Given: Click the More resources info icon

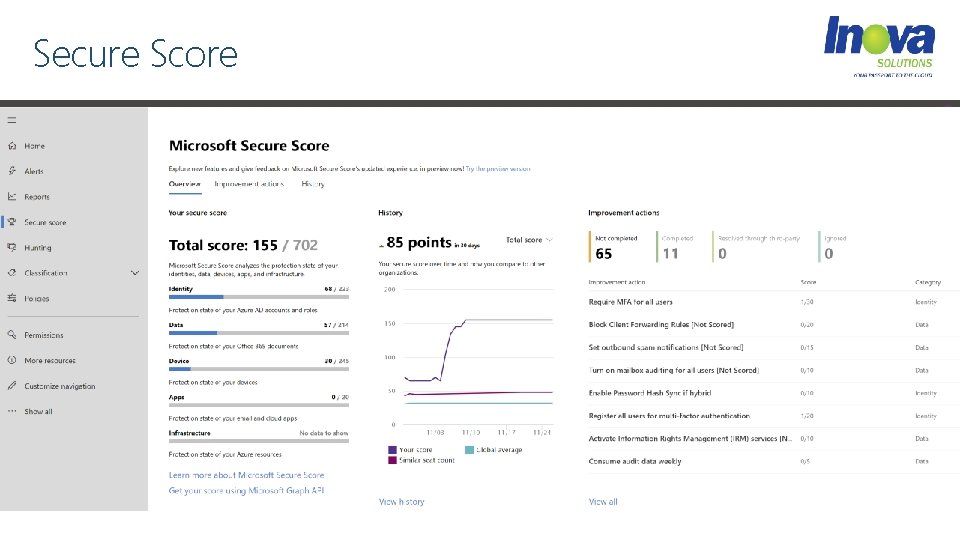Looking at the screenshot, I should point(12,361).
